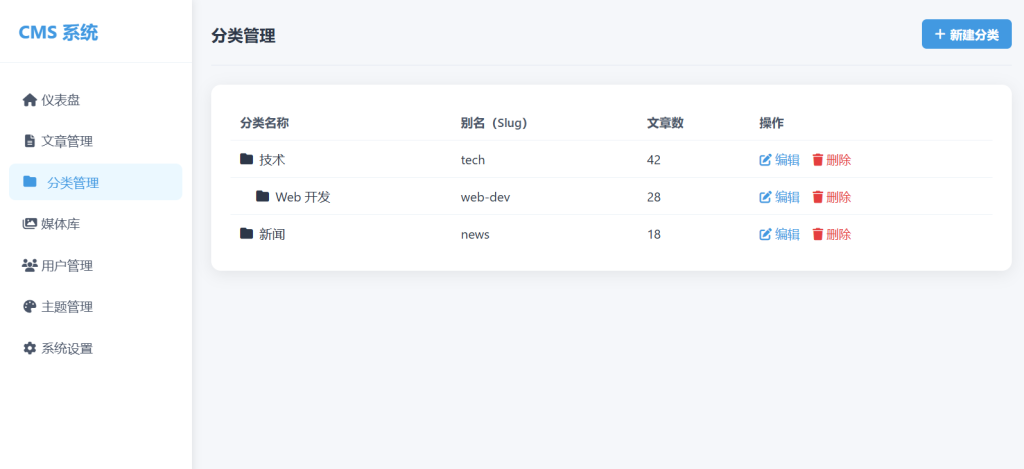
Task: Click the document icon for 文章管理
Action: (x=29, y=141)
